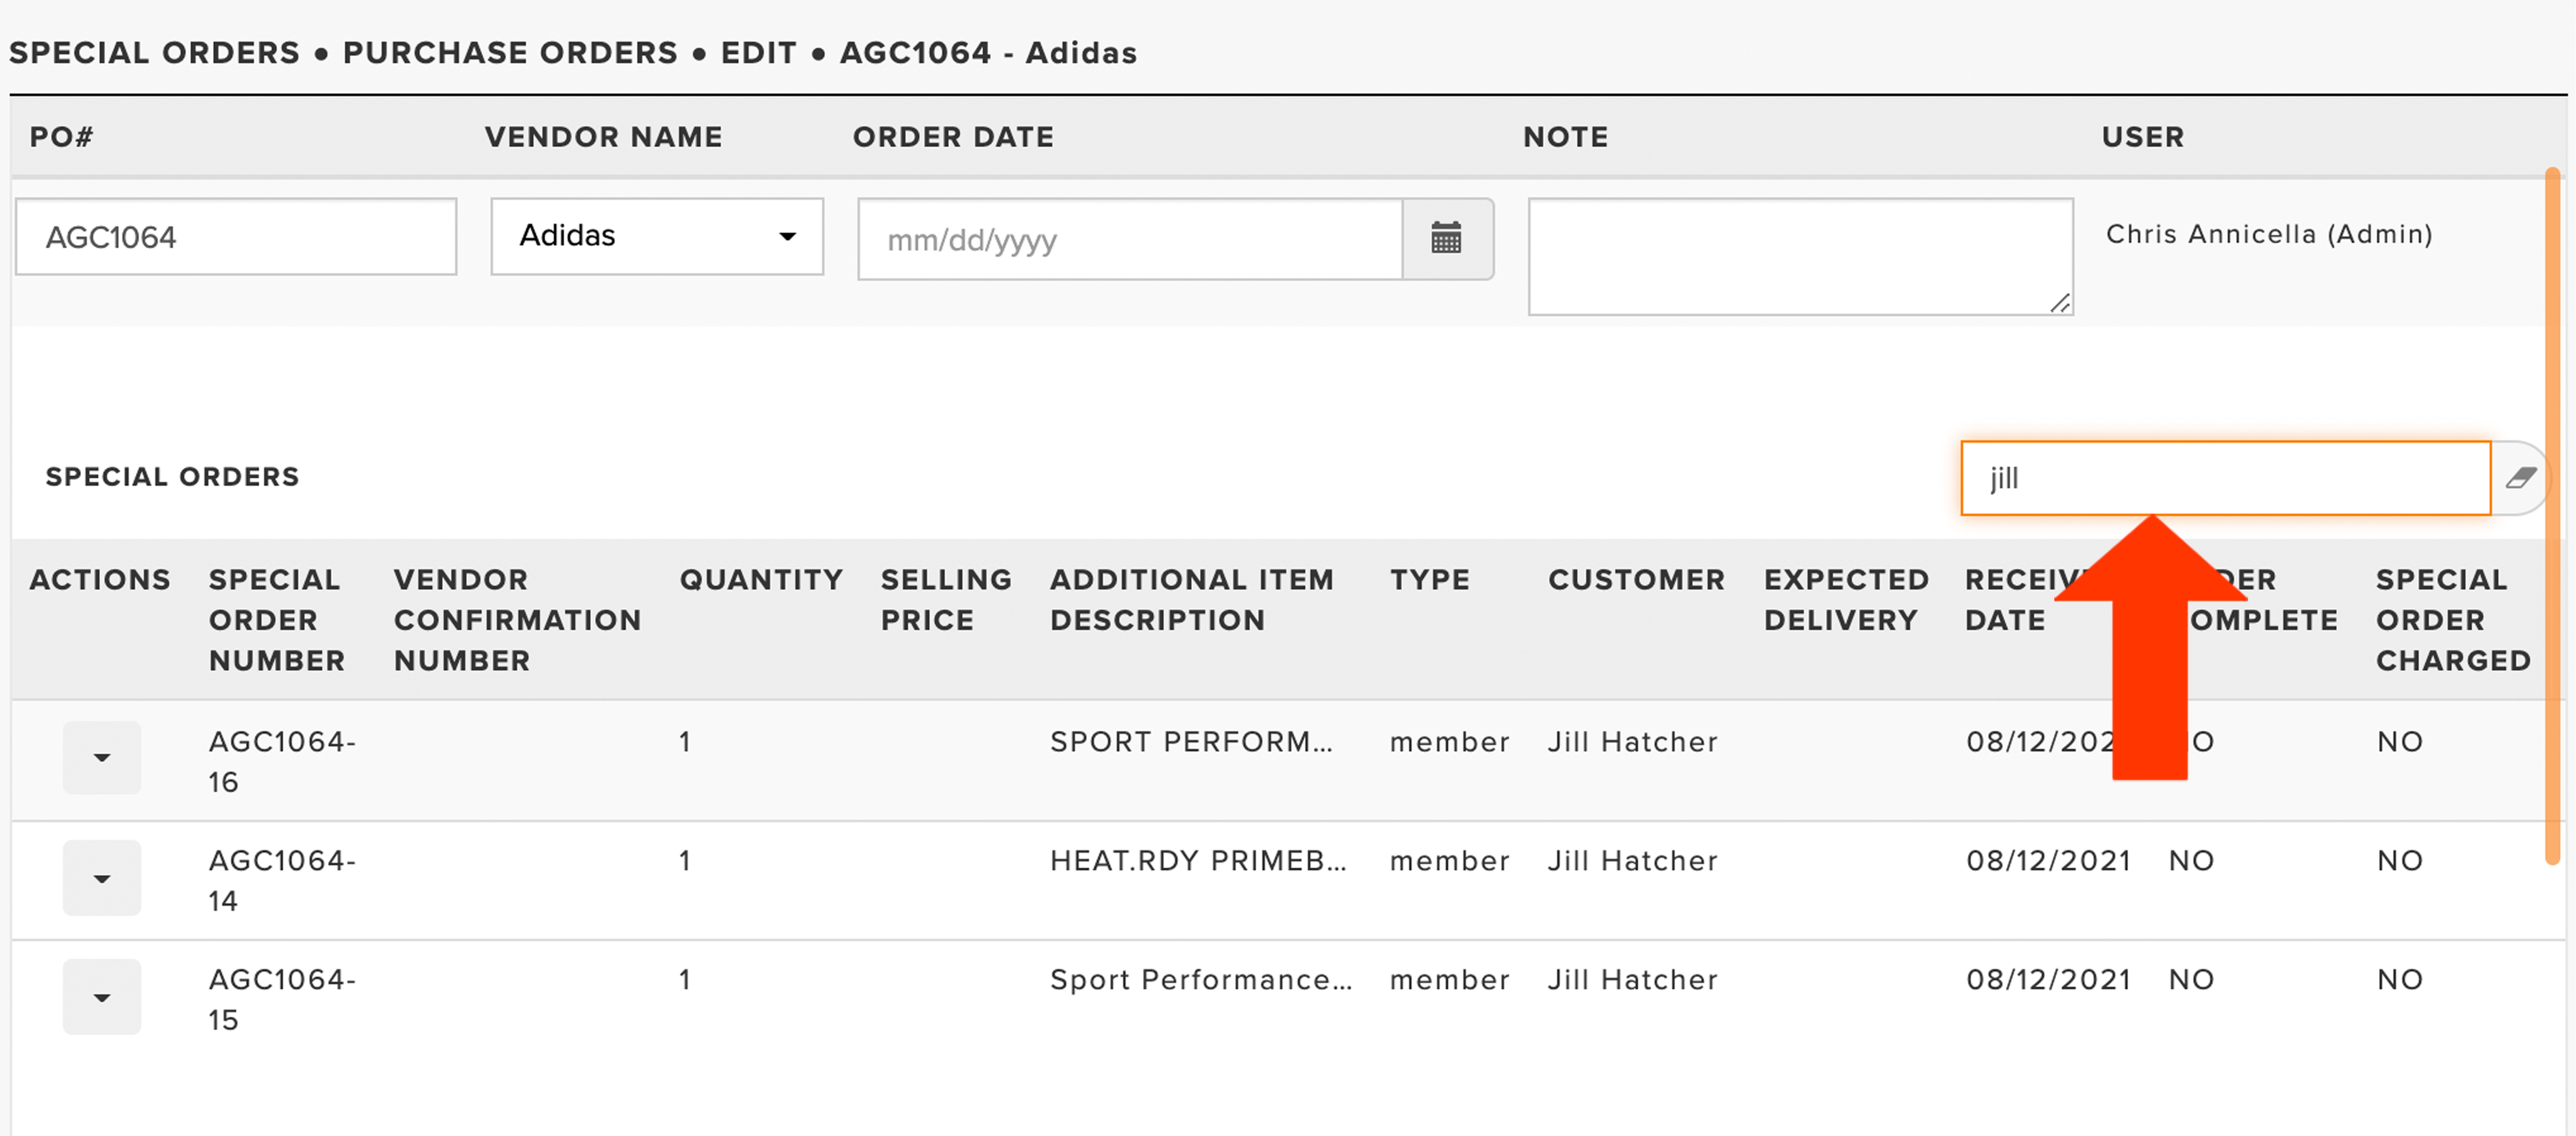Image resolution: width=2576 pixels, height=1136 pixels.
Task: Click order number AGC1064-16
Action: 282,762
